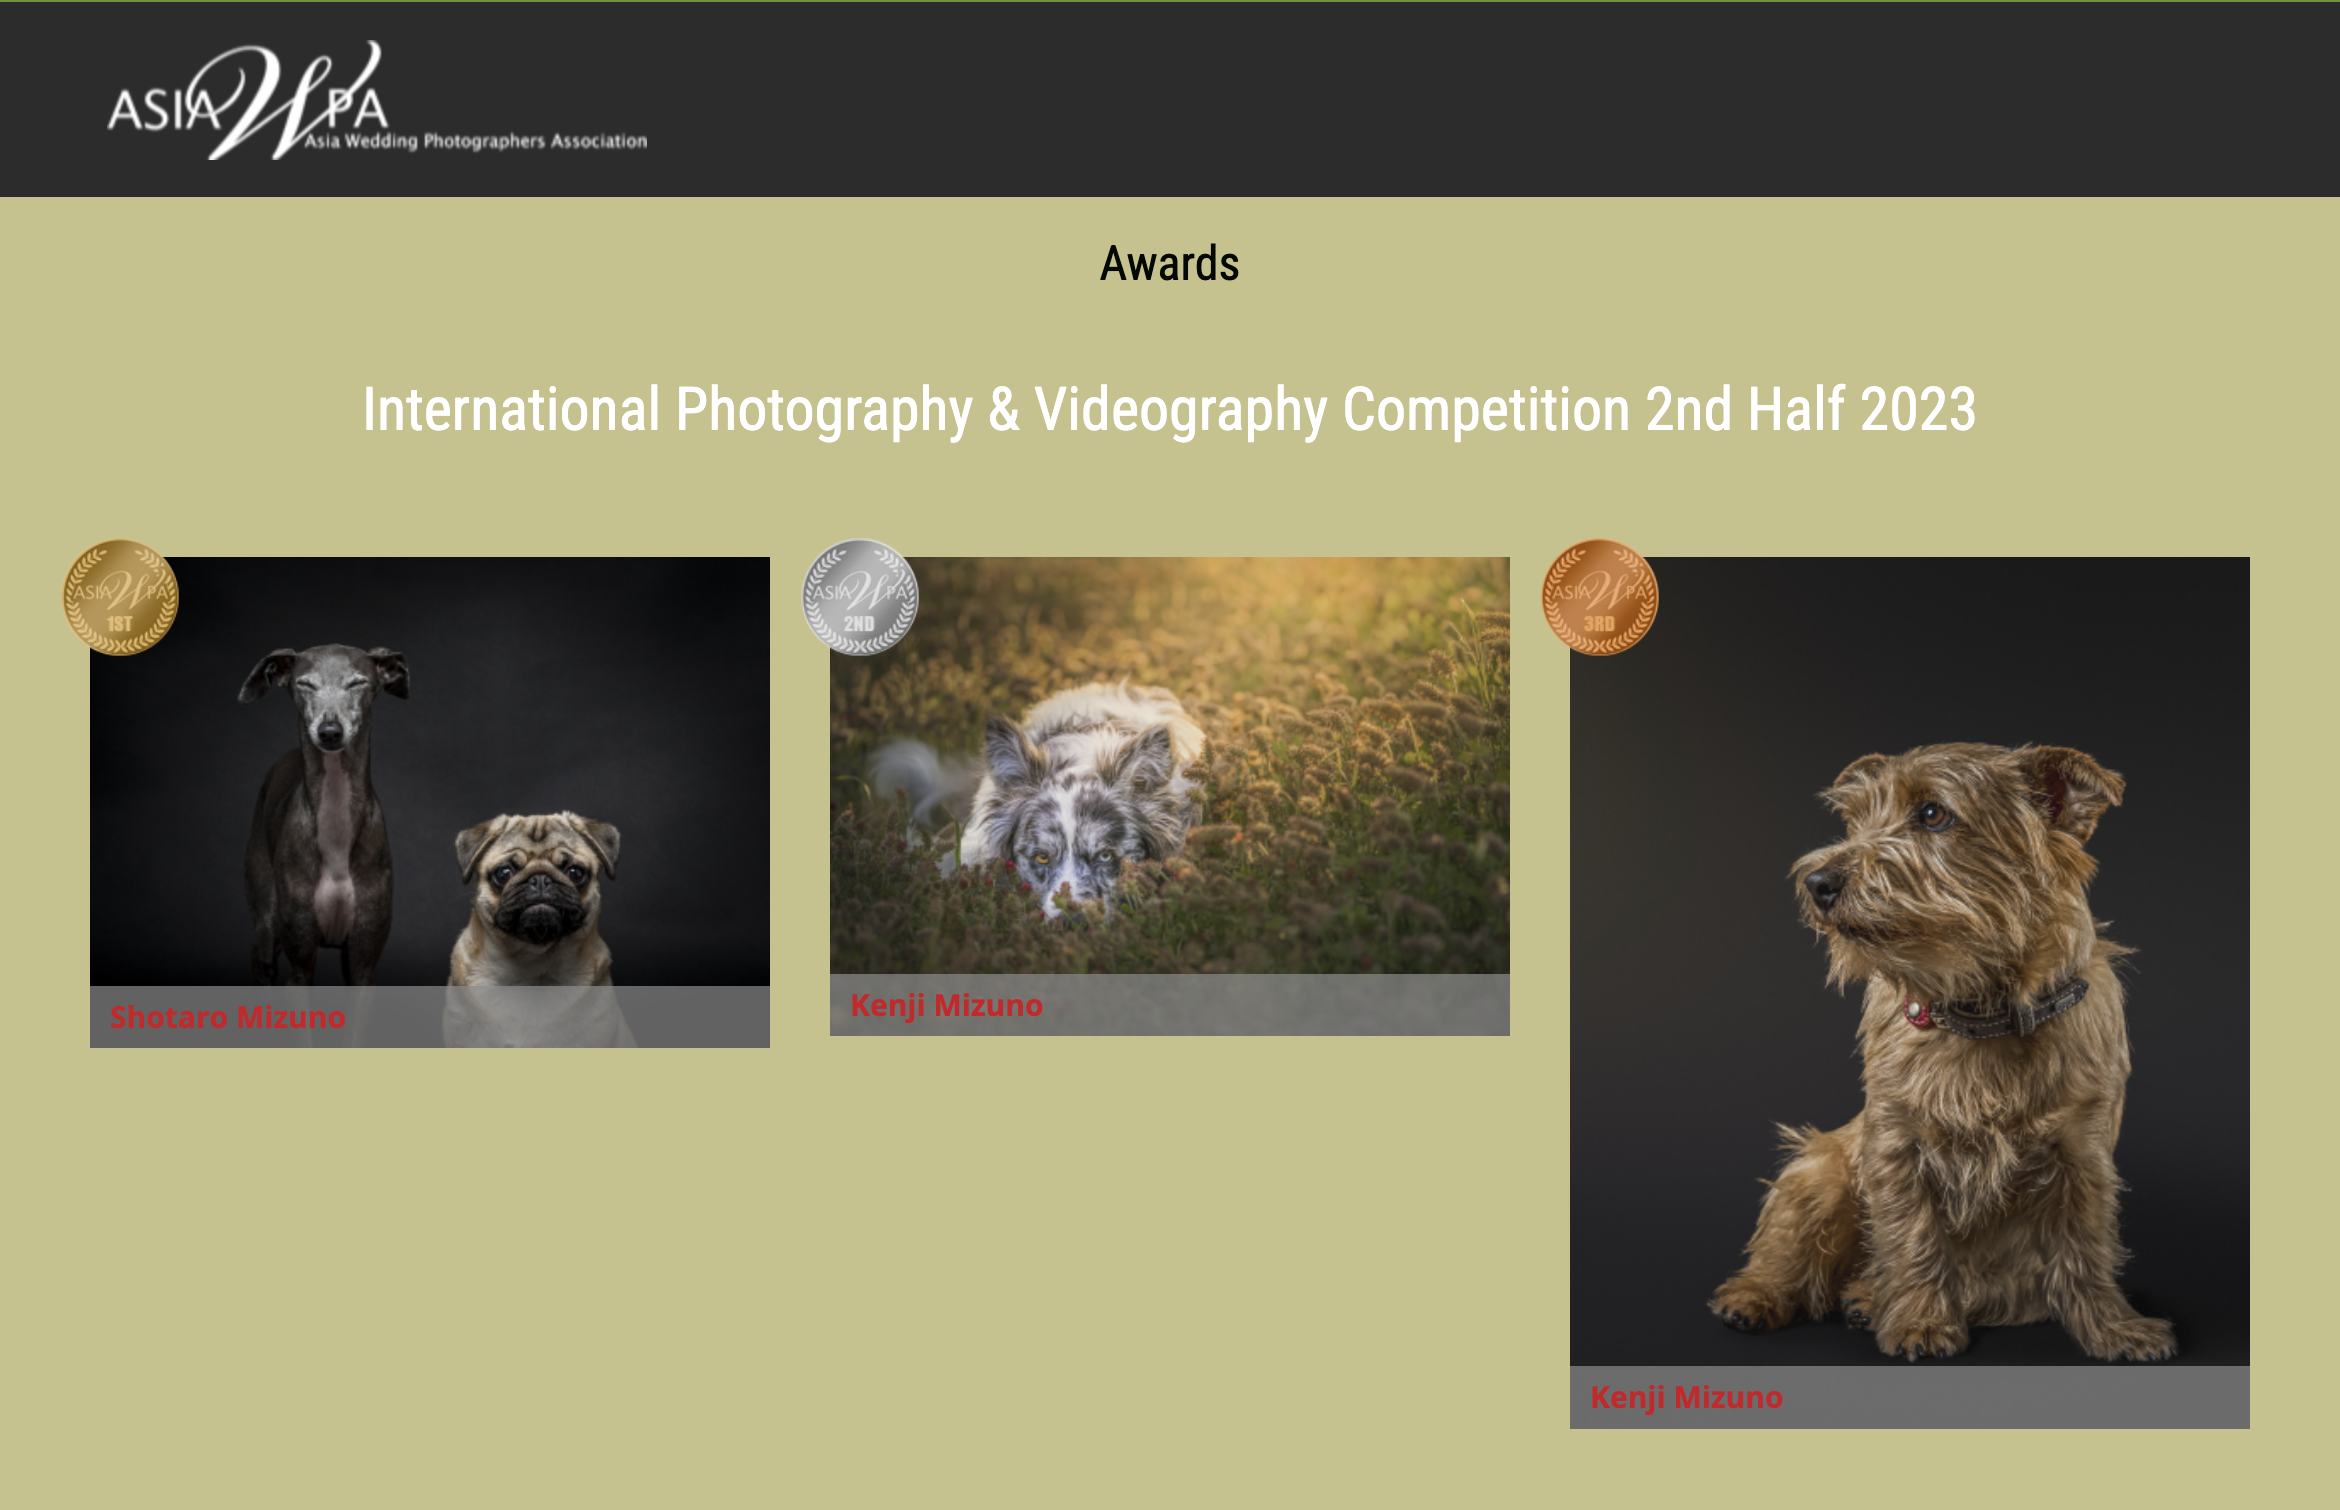Click the Asia Wedding Photographers Association tagline

click(476, 141)
